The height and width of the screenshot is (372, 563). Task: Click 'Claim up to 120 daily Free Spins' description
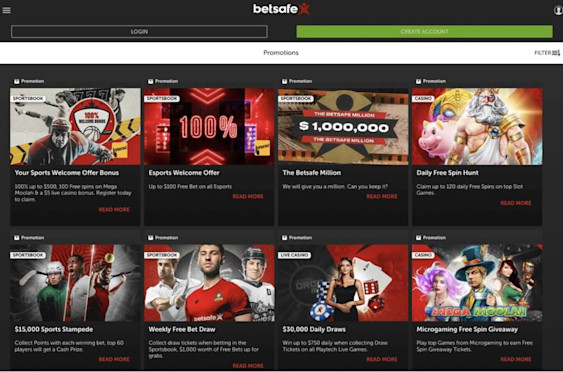click(469, 190)
